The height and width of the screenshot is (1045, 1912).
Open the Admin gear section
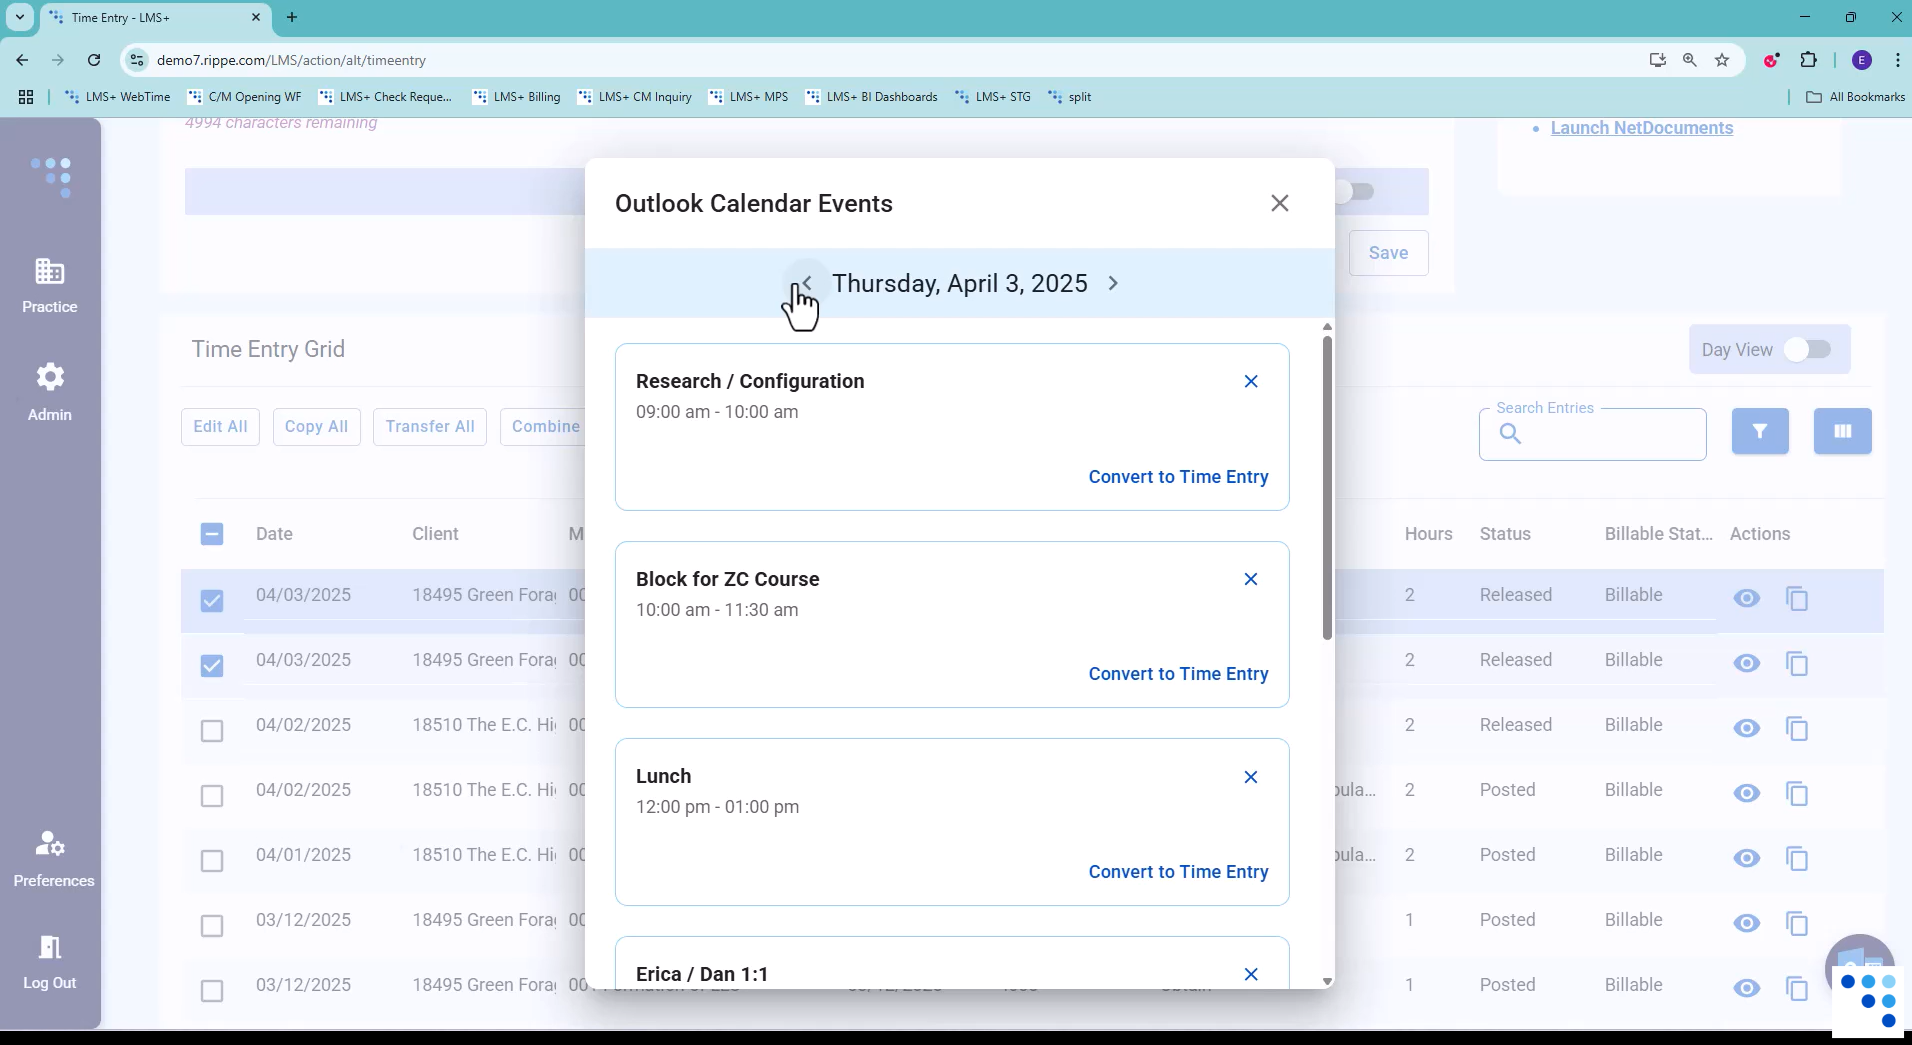click(50, 392)
